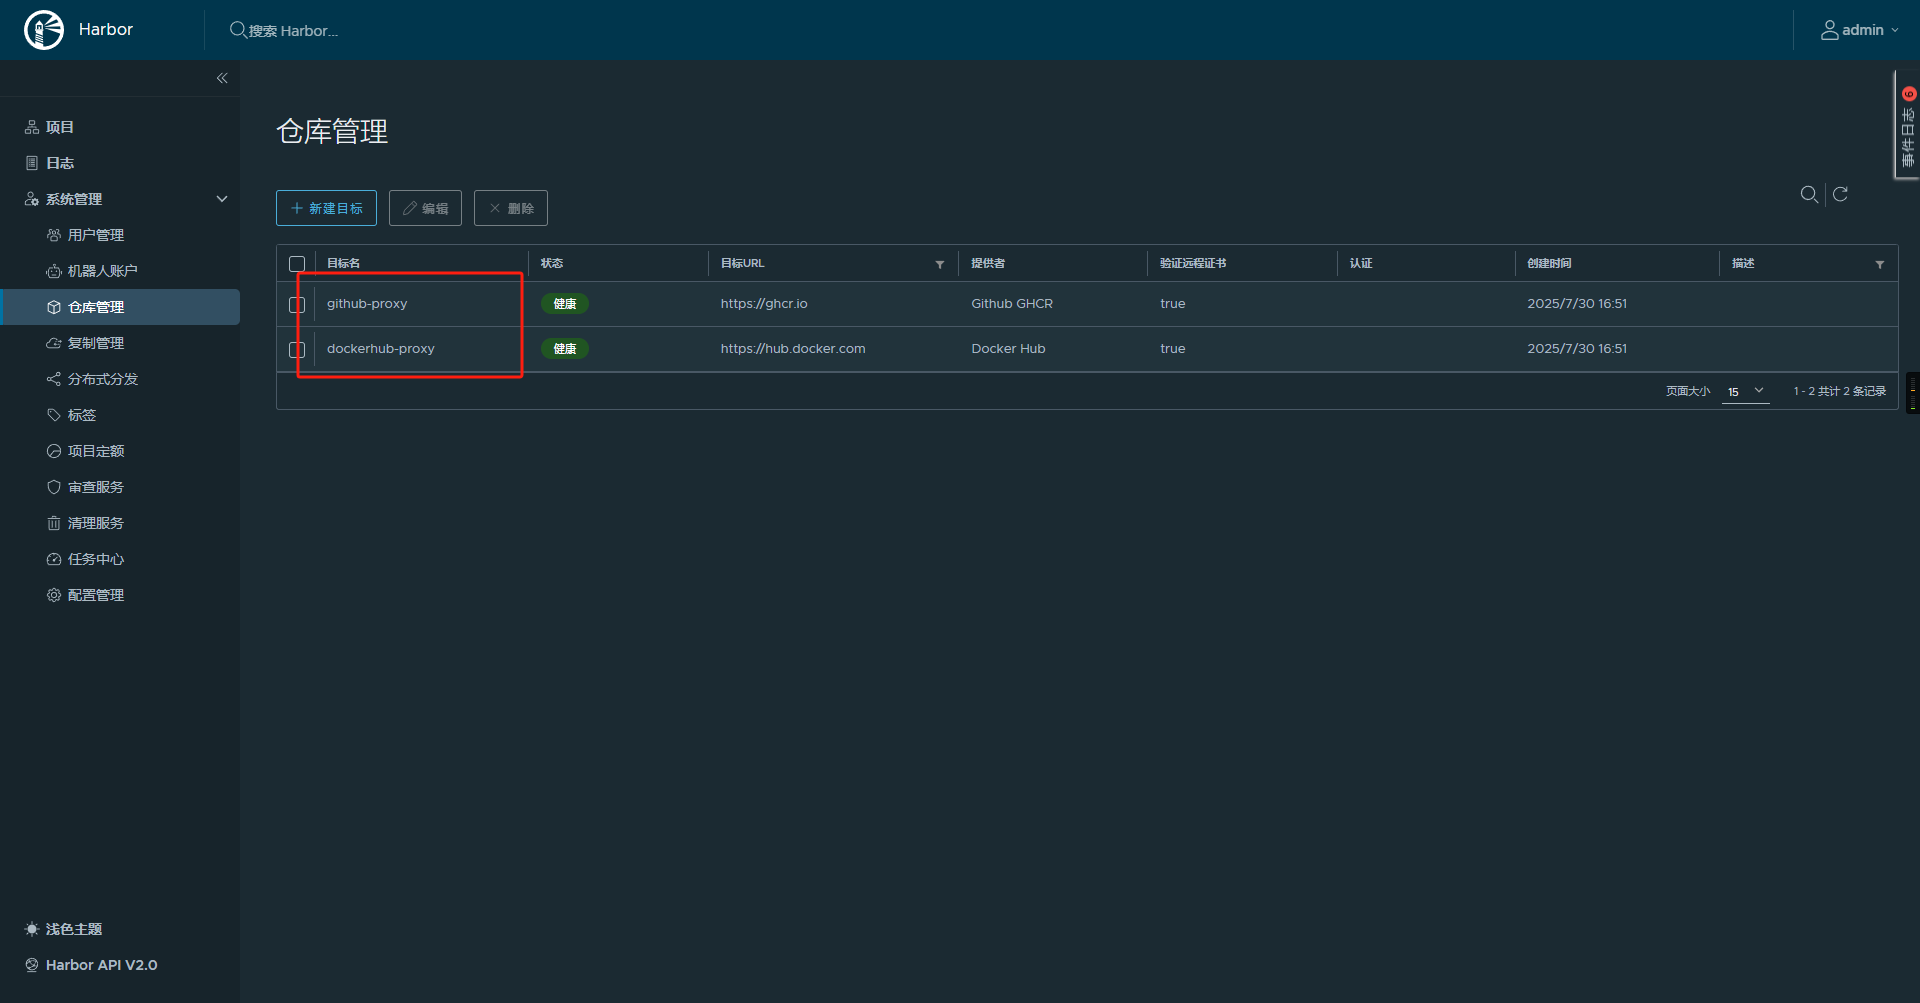Open the Harbor API V2.0 link

91,965
